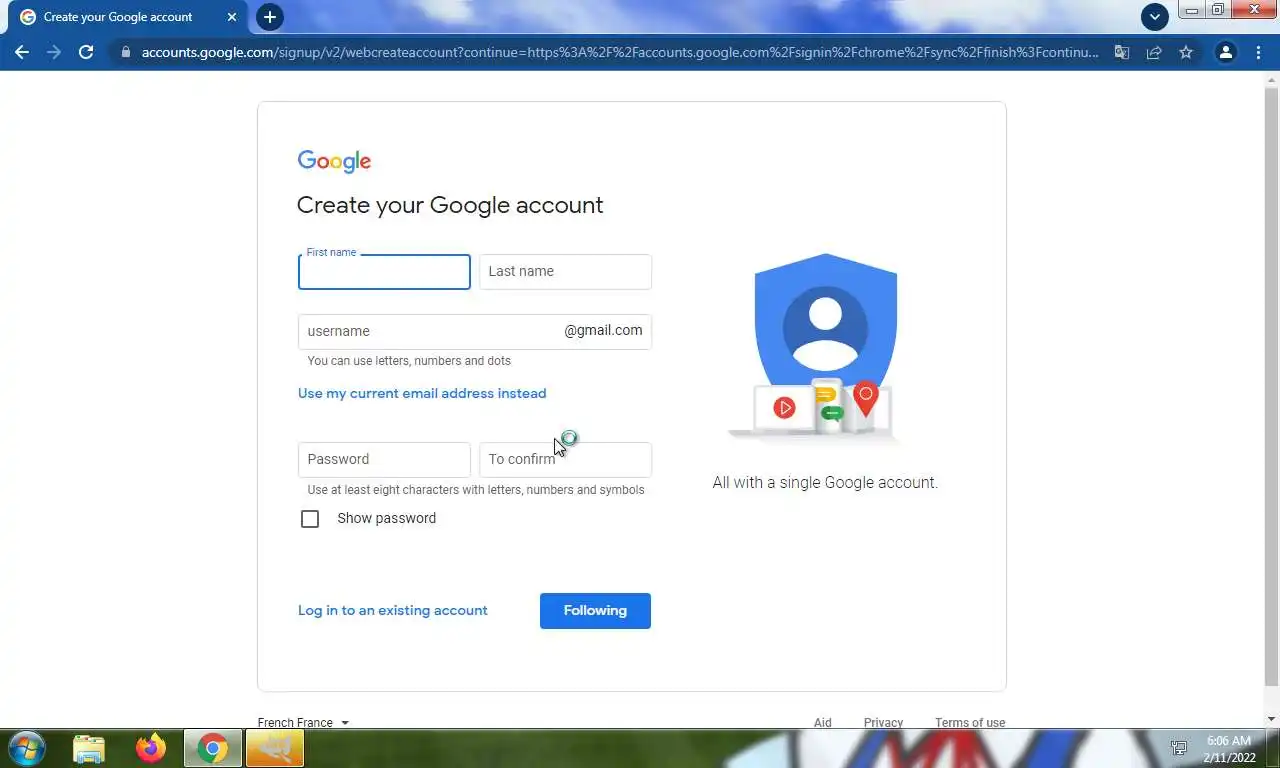Click the username field
Image resolution: width=1280 pixels, height=768 pixels.
(475, 332)
